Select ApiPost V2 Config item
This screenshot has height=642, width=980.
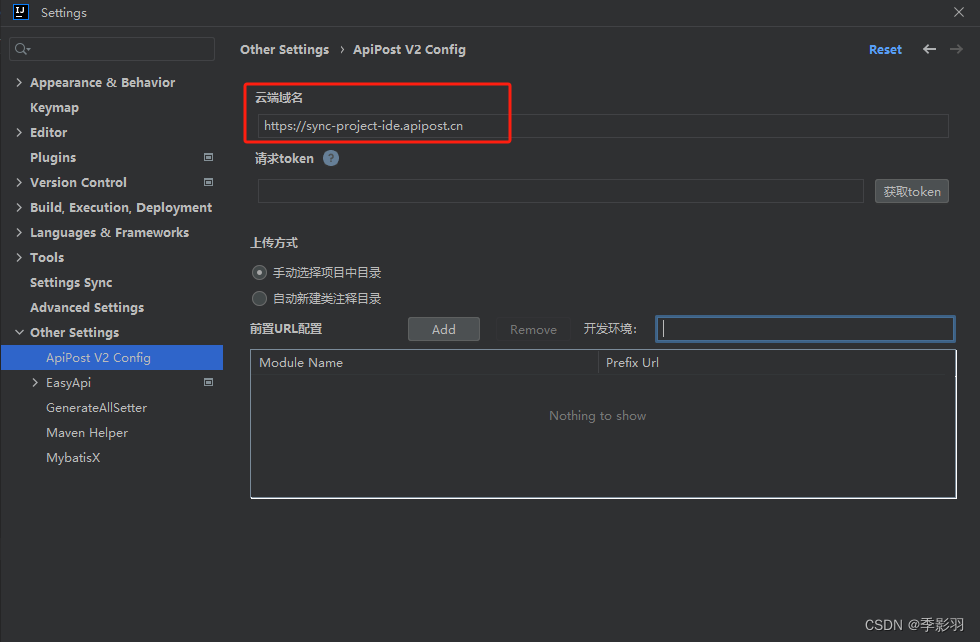pos(112,358)
